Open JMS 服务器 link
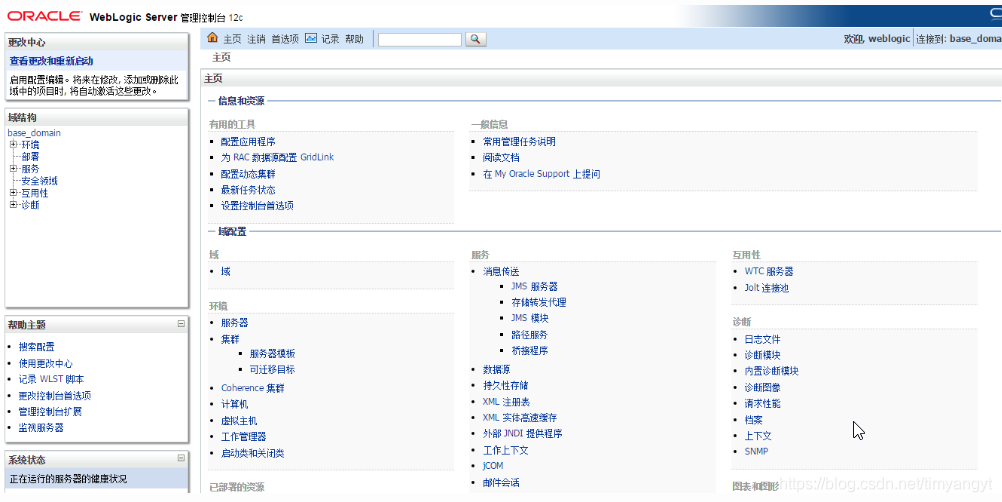Image resolution: width=1002 pixels, height=502 pixels. pos(534,287)
